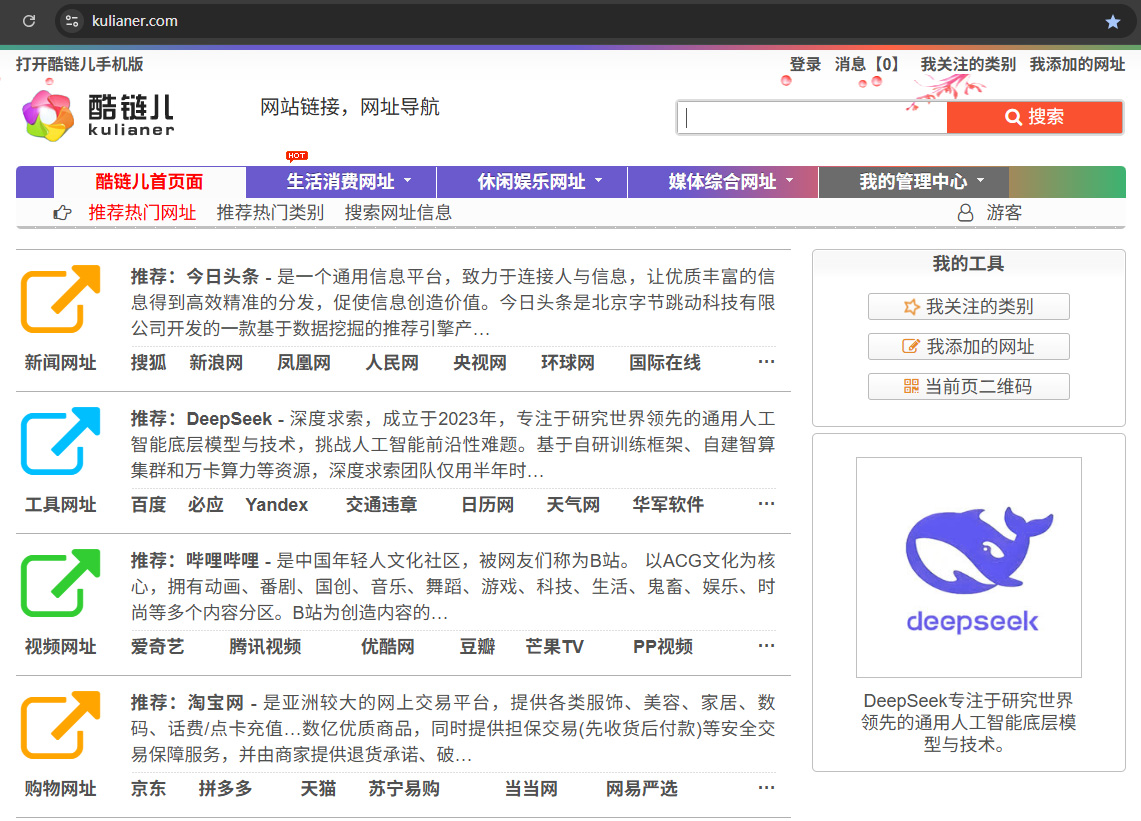1141x821 pixels.
Task: Click the edit icon on 我添加的网址 button
Action: pyautogui.click(x=910, y=346)
